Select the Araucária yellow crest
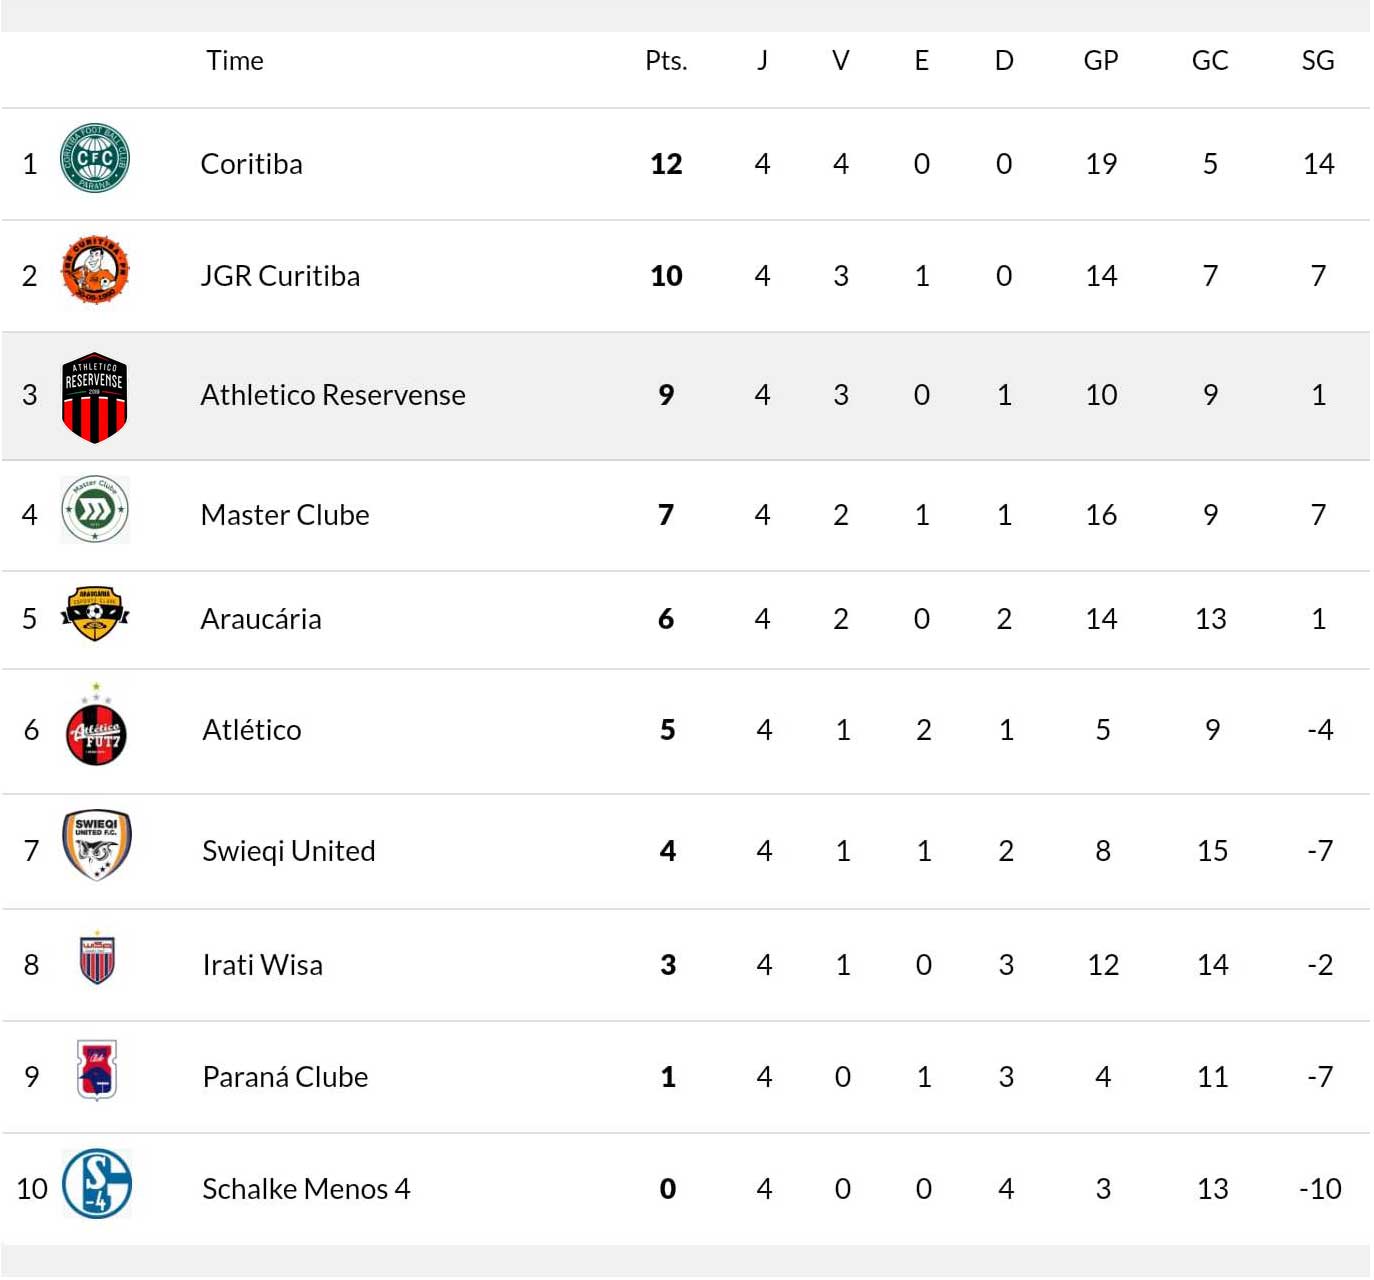The width and height of the screenshot is (1374, 1280). [95, 613]
